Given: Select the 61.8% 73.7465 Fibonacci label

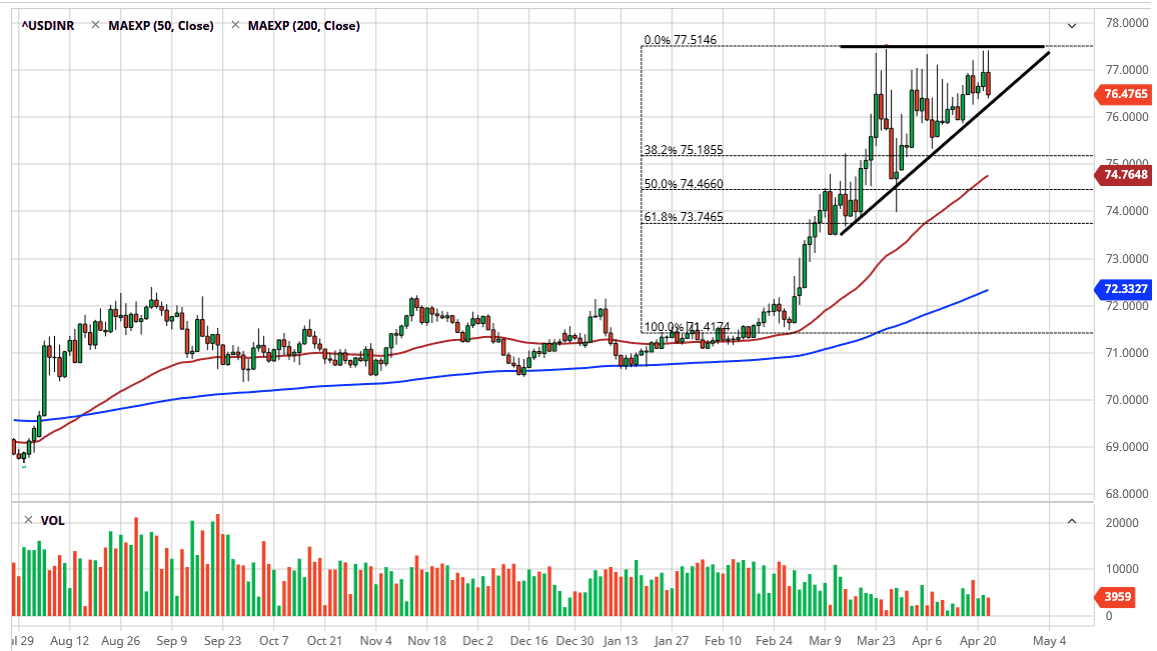Looking at the screenshot, I should pyautogui.click(x=683, y=217).
